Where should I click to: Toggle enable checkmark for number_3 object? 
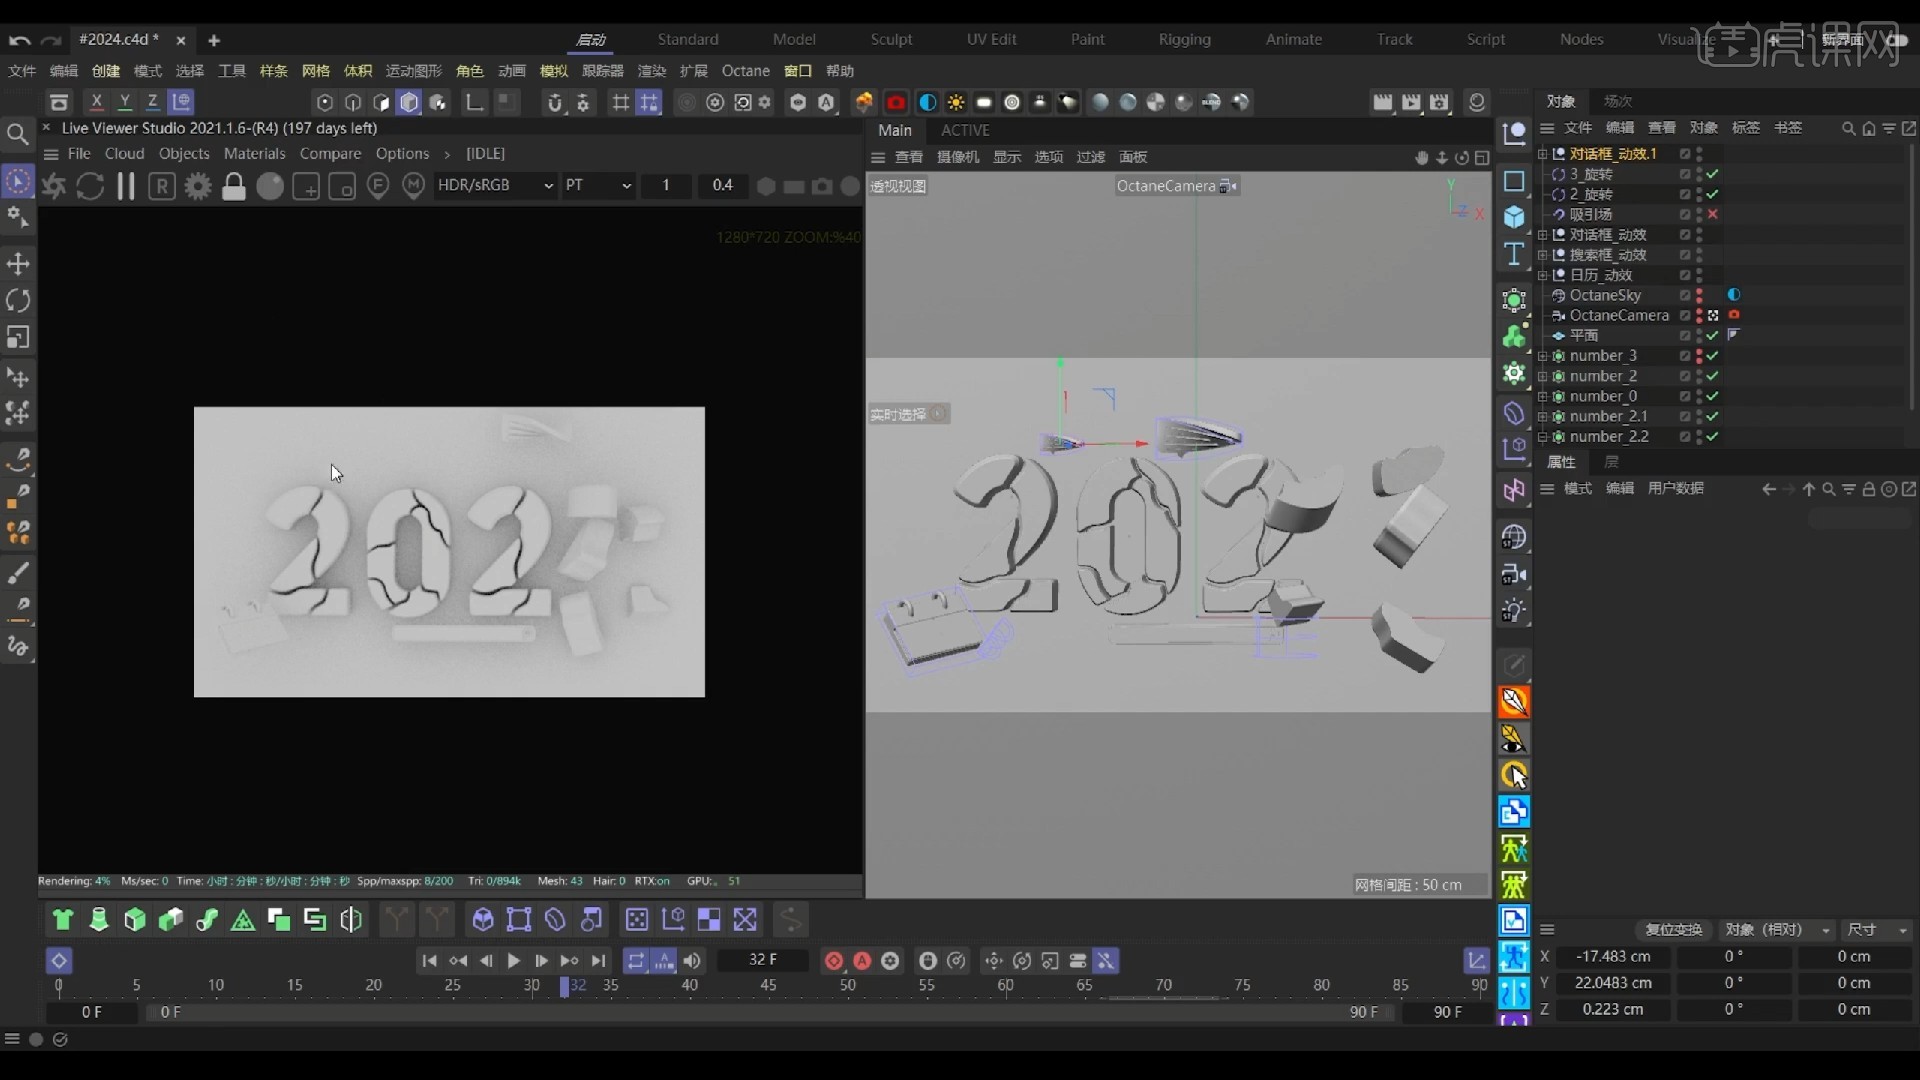[x=1713, y=356]
